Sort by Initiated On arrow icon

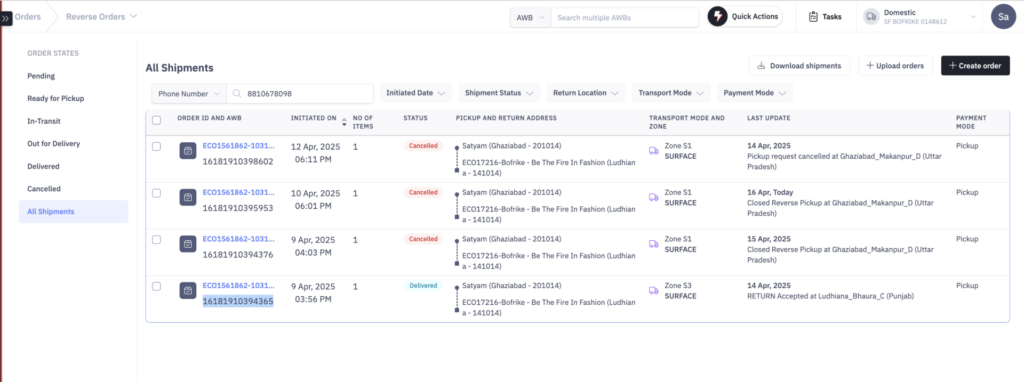[344, 121]
